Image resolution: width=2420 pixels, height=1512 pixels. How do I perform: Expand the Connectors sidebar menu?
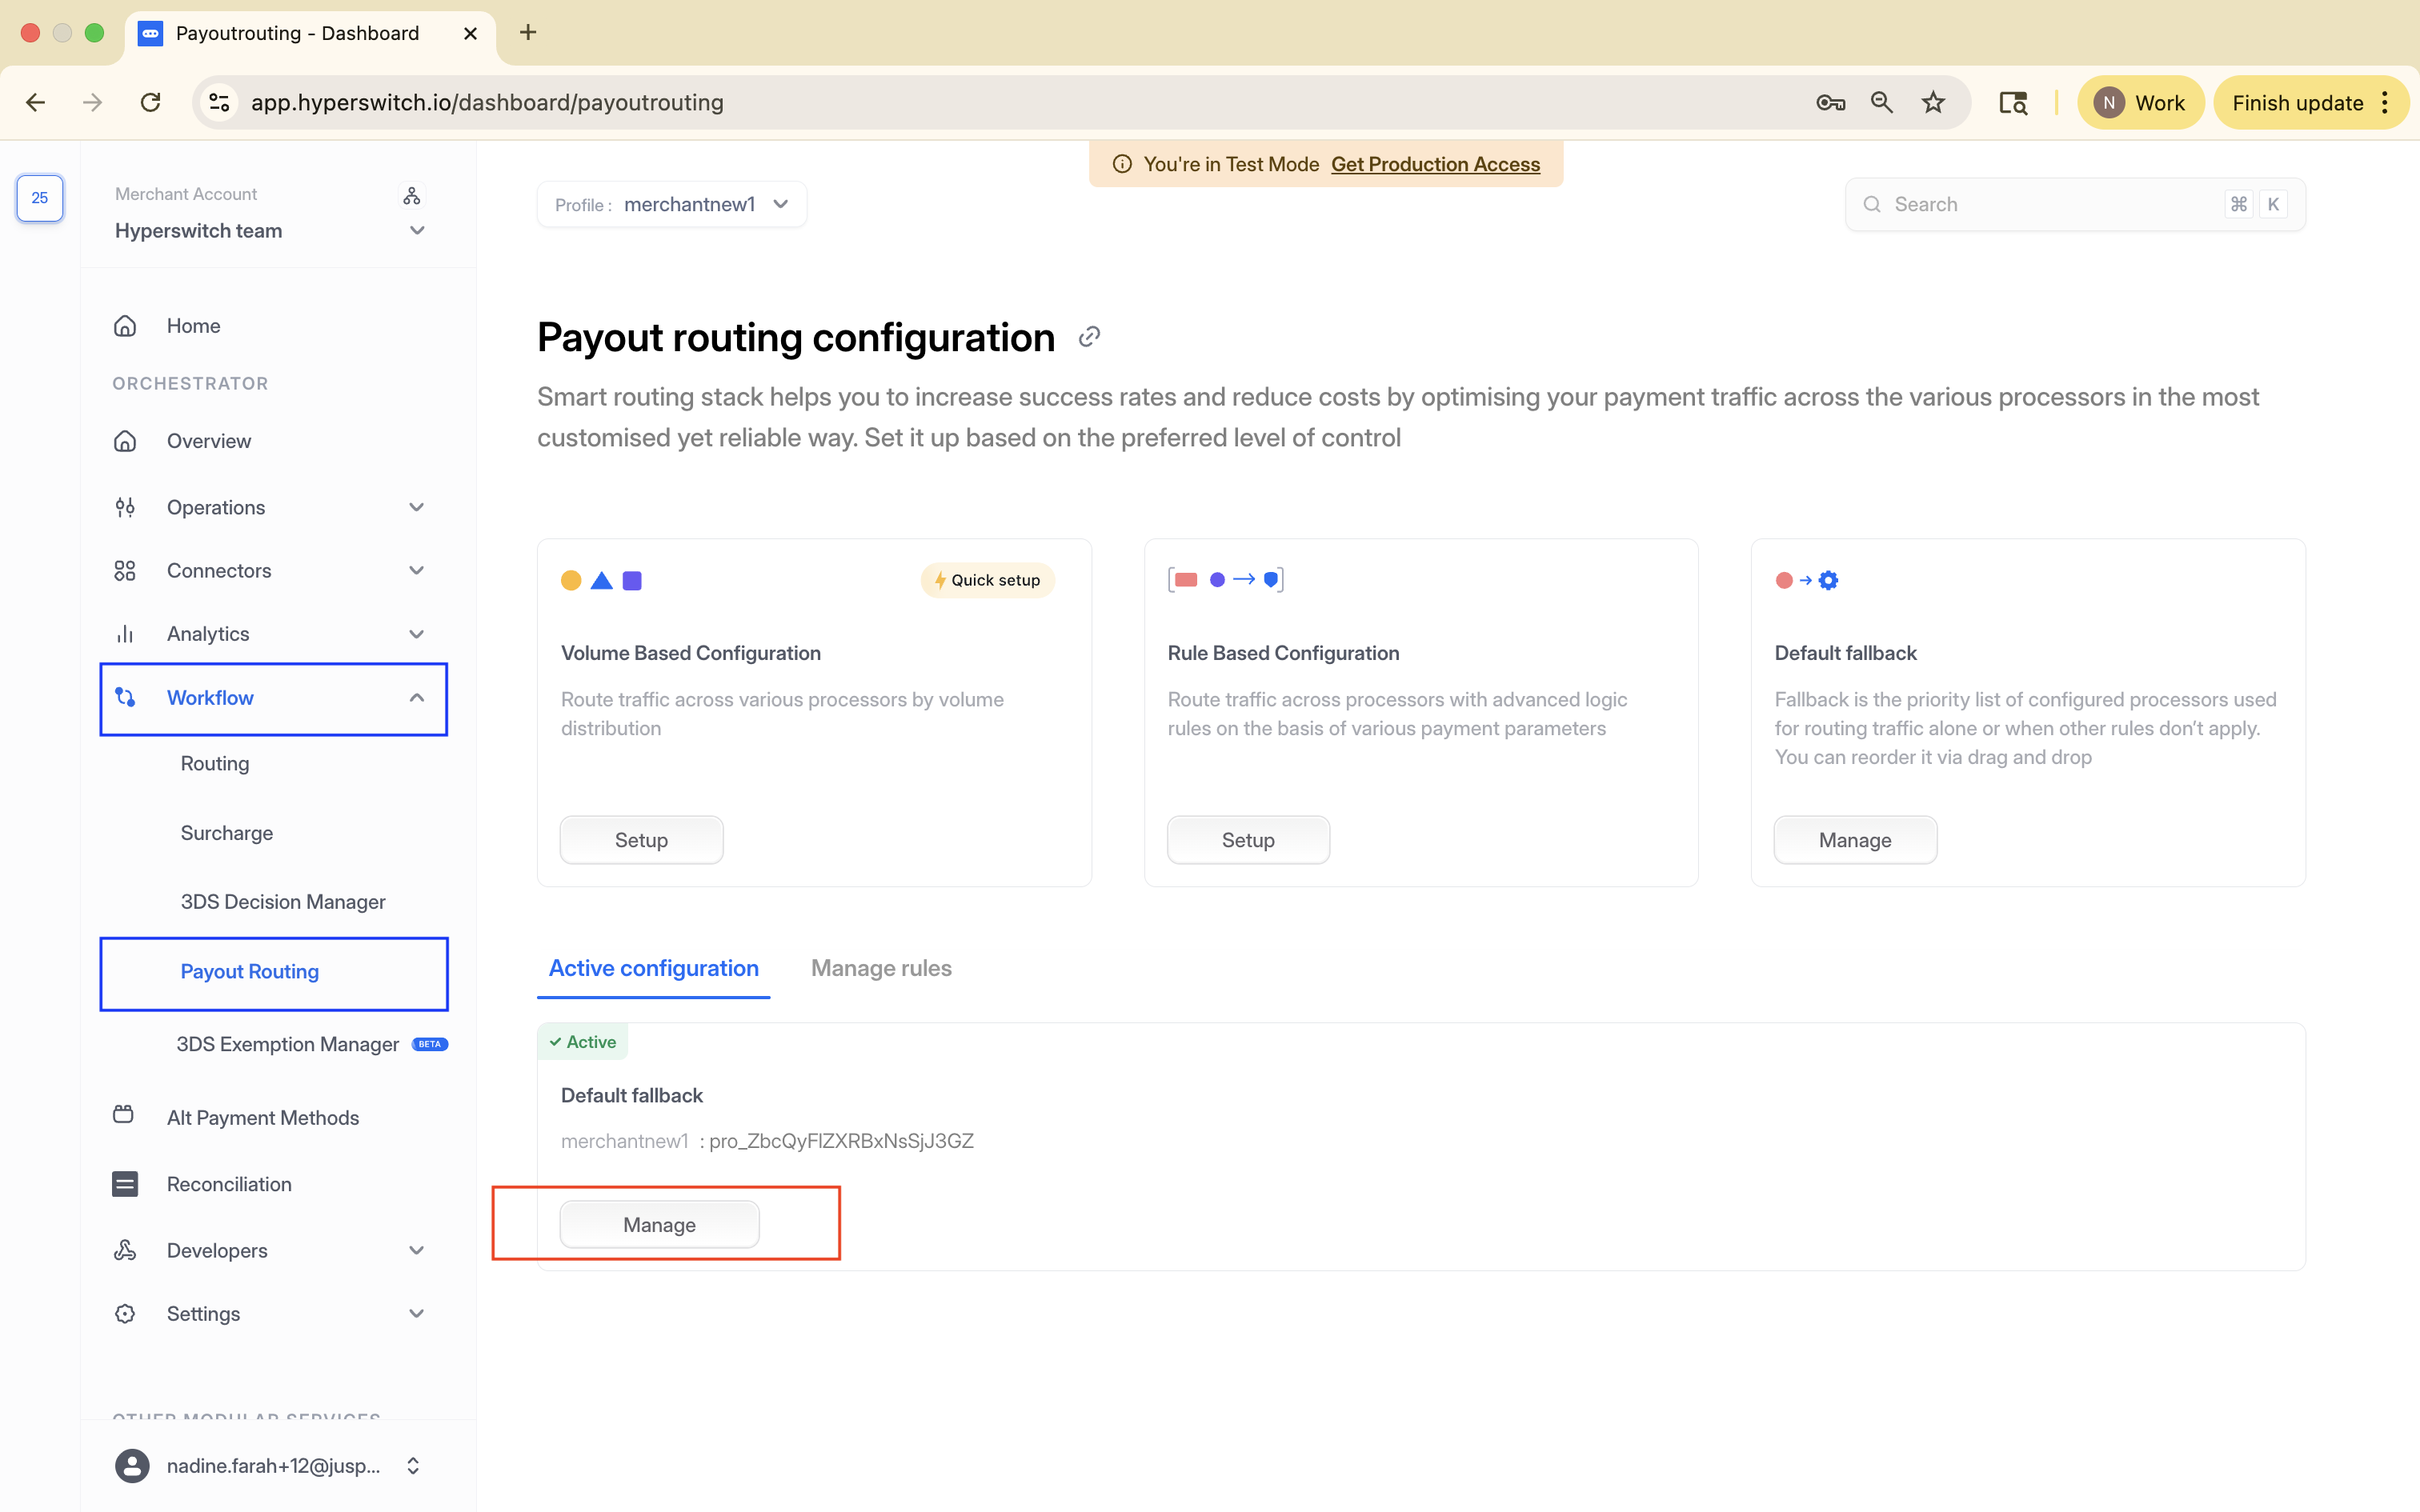coord(417,570)
